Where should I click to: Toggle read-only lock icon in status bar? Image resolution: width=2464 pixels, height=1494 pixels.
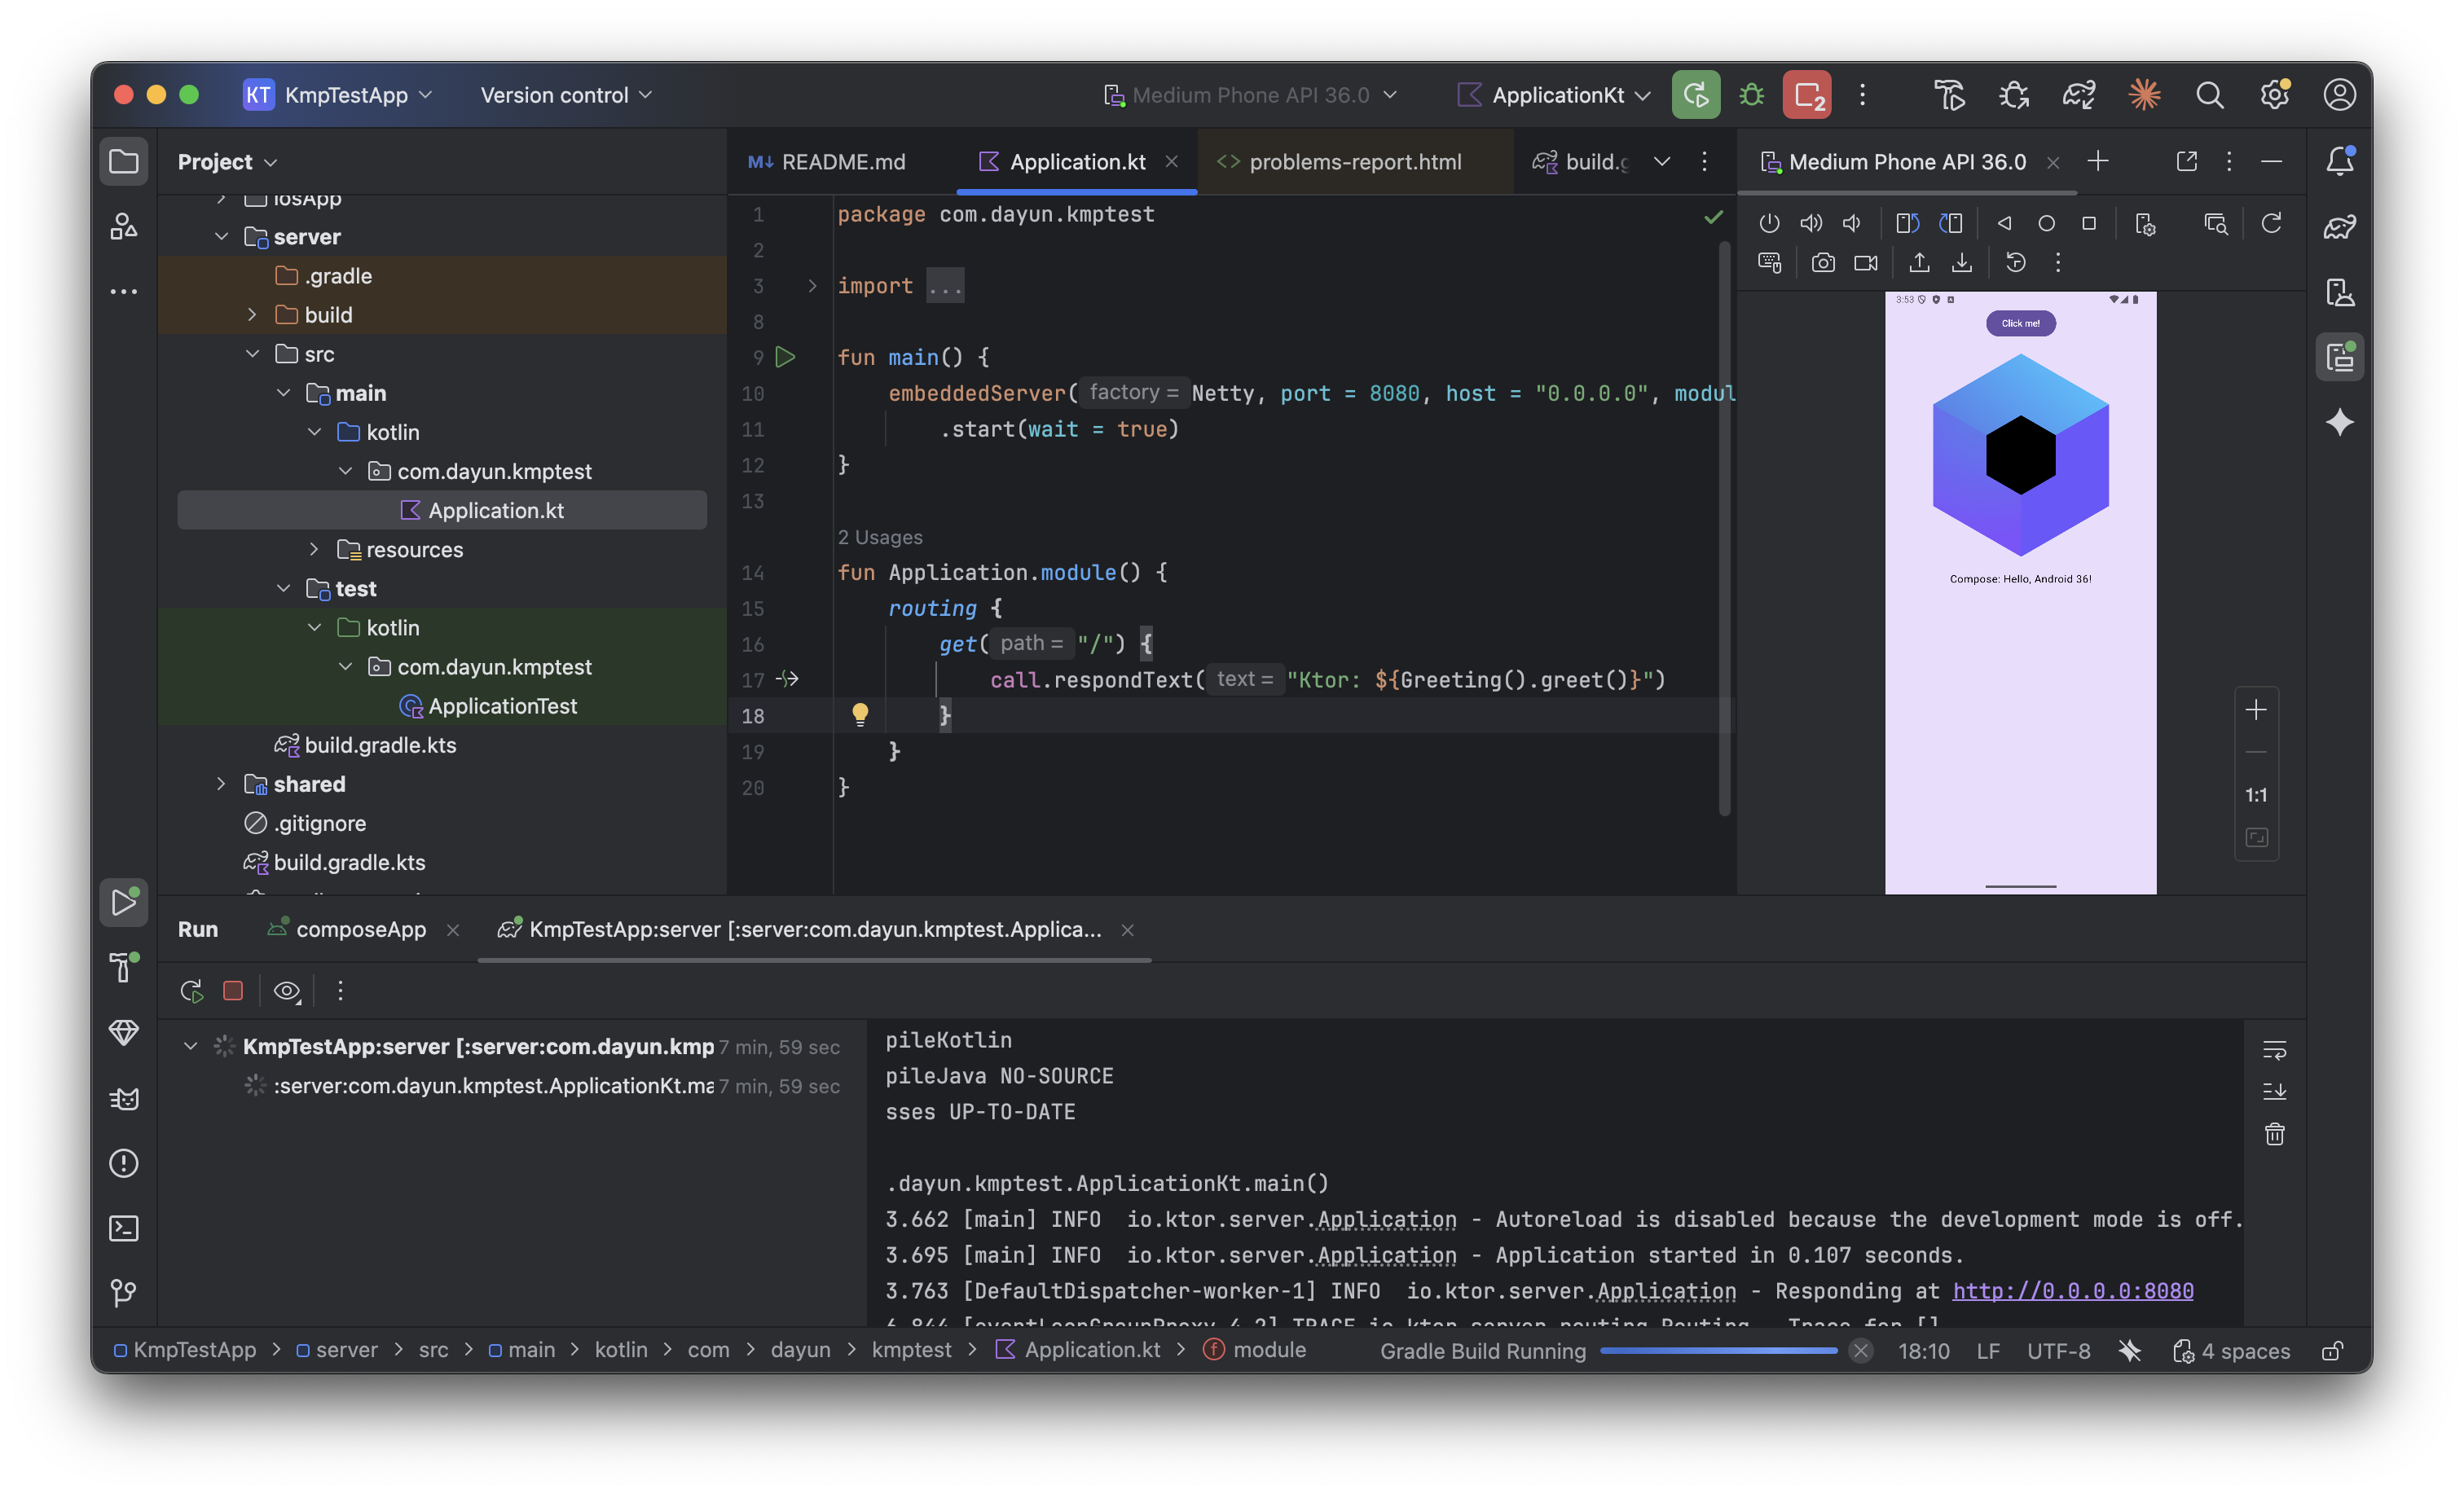click(2331, 1351)
